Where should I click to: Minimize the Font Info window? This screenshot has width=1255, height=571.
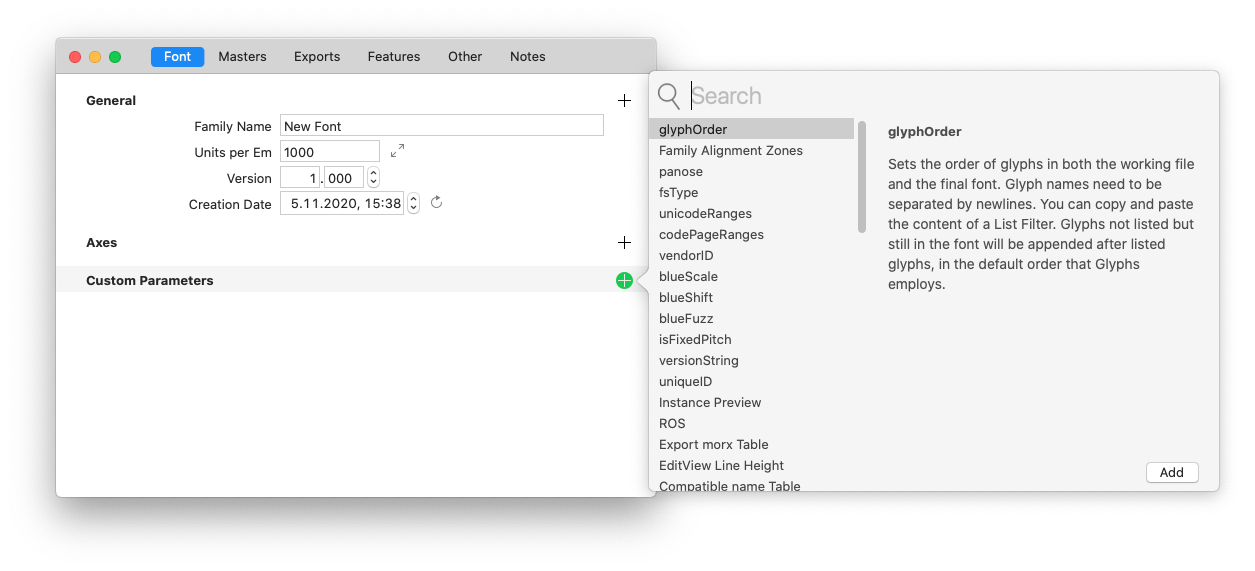pos(95,57)
